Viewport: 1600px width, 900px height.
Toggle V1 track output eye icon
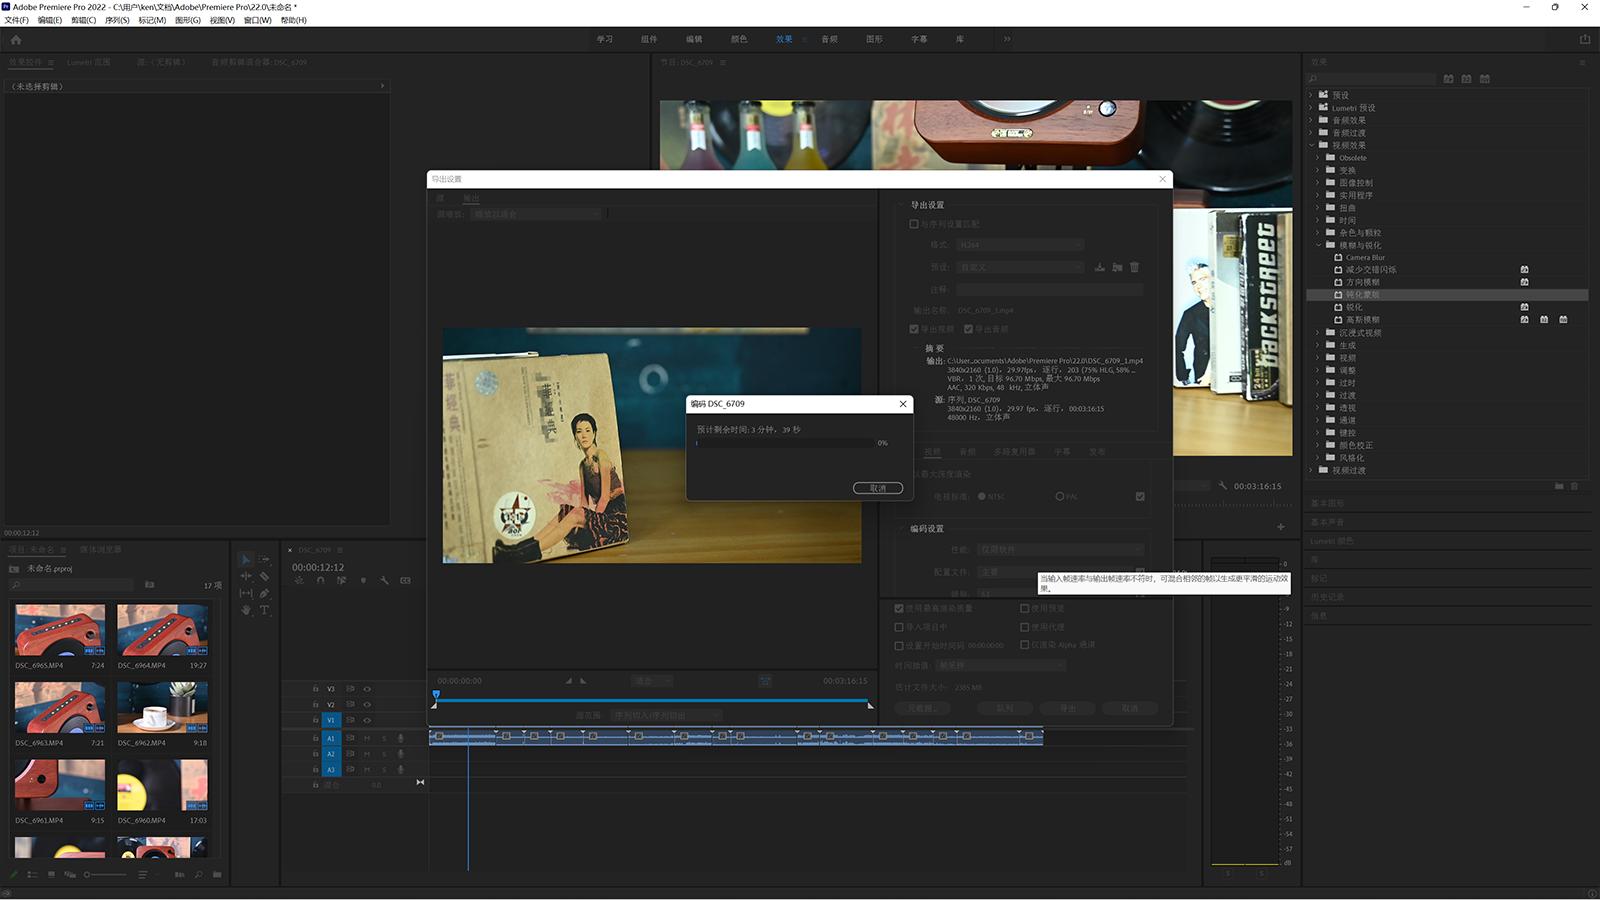pos(367,720)
